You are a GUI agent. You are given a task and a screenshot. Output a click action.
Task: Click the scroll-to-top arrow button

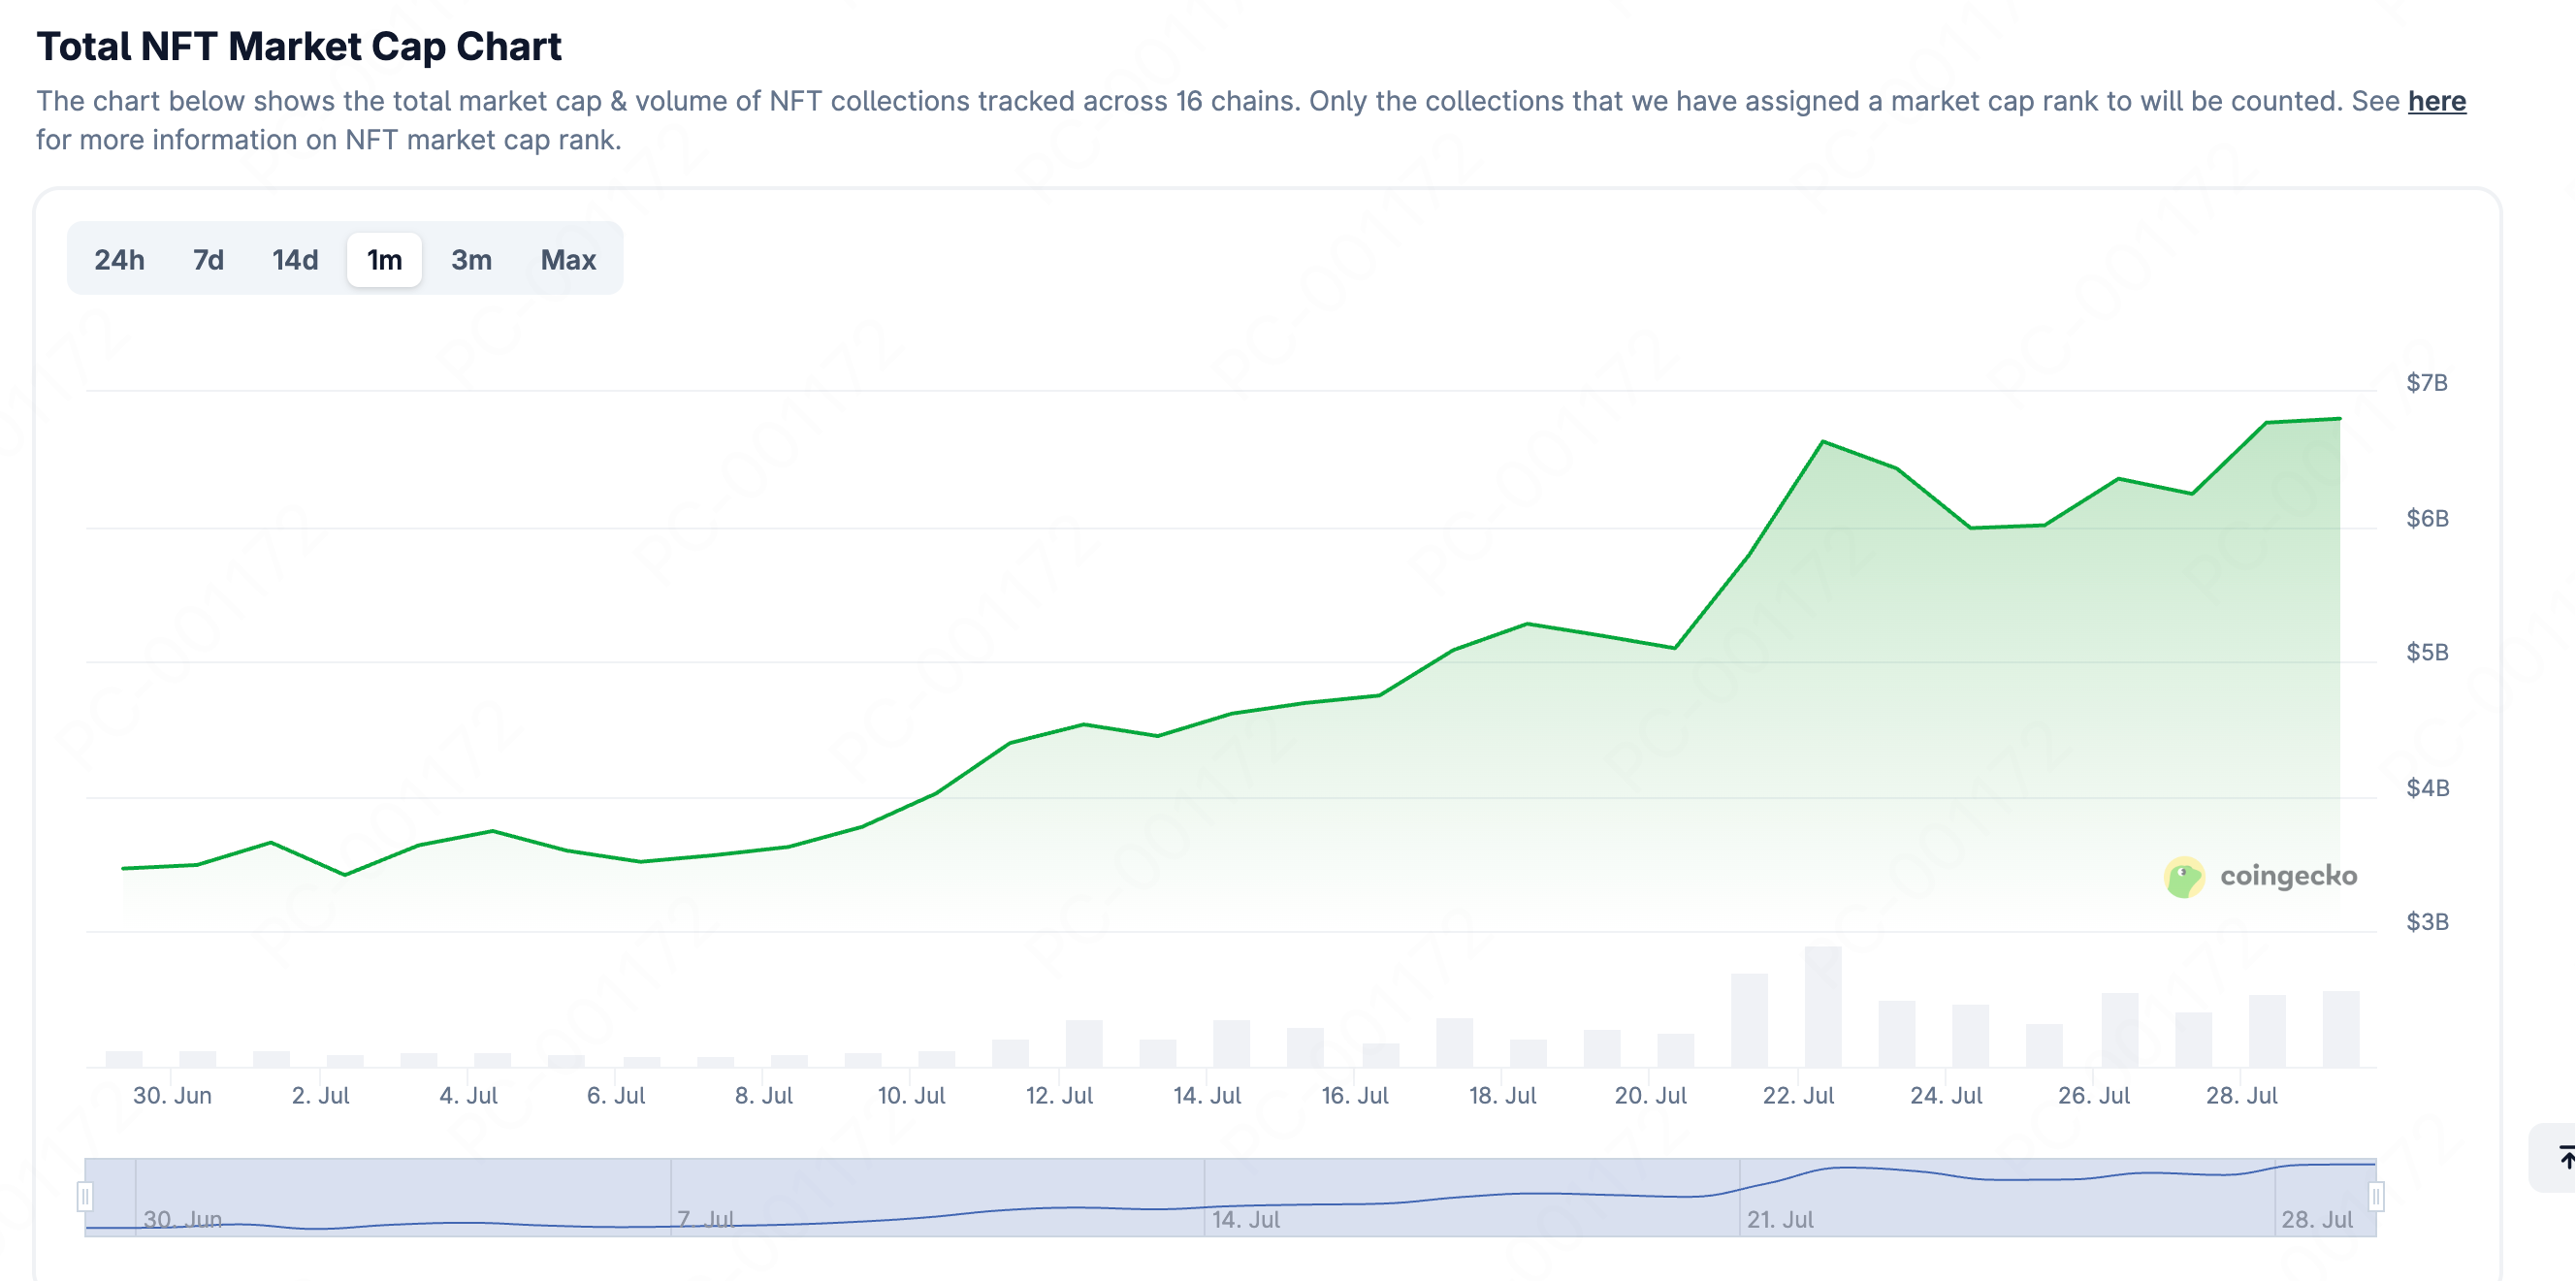click(2562, 1158)
